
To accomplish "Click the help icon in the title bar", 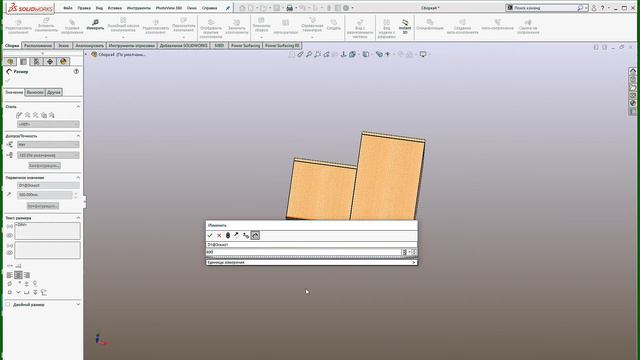I will (x=602, y=8).
